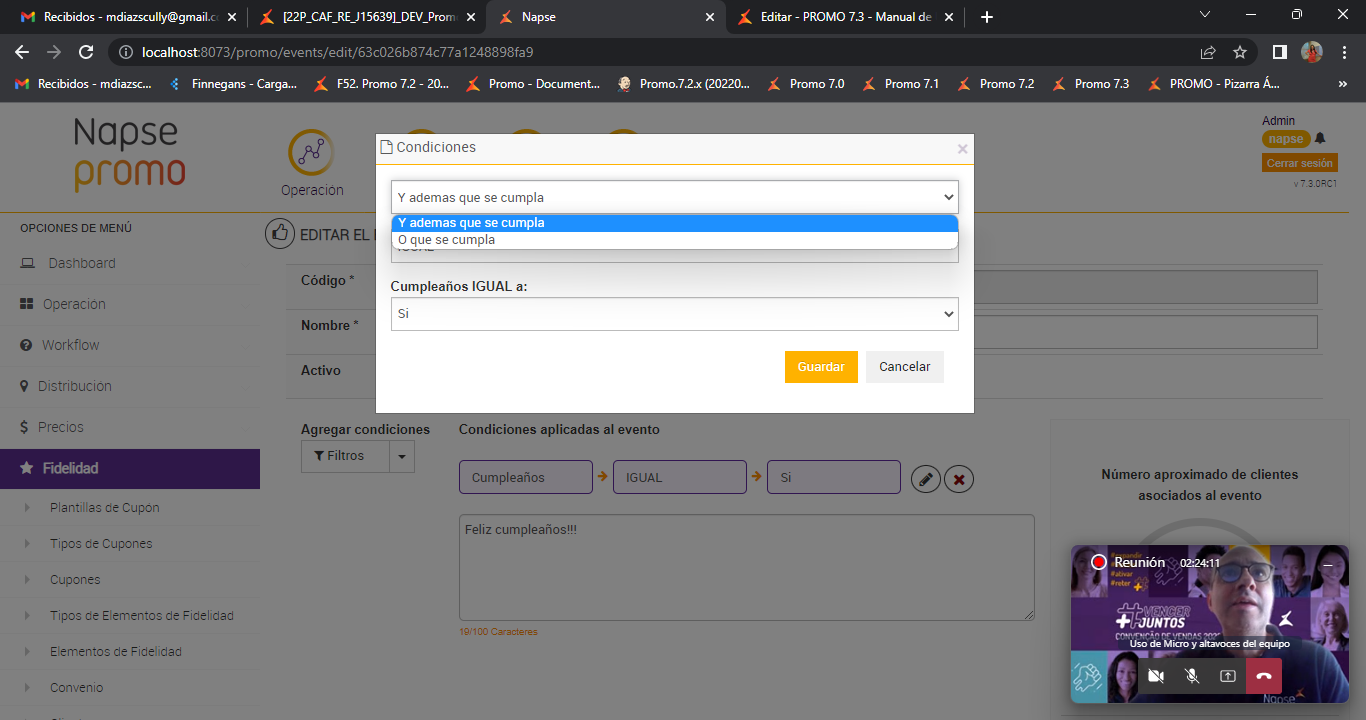Click the notification bell icon
Viewport: 1366px width, 720px height.
pos(1320,138)
